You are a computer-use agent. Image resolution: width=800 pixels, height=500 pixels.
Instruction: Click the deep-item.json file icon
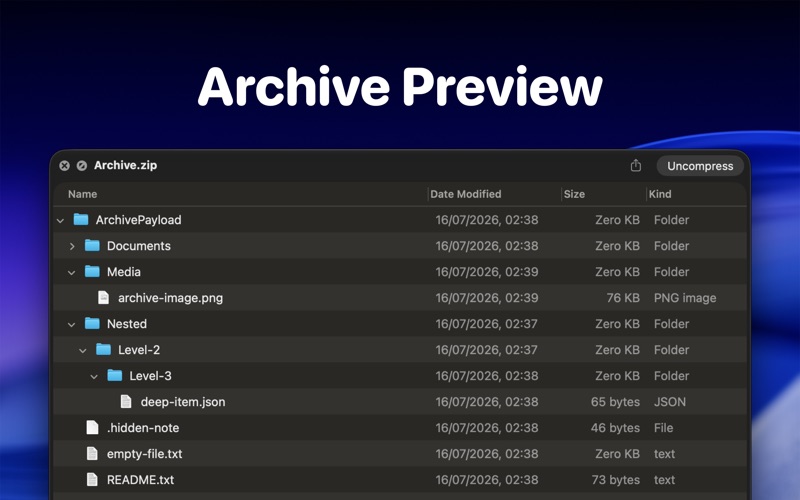(x=126, y=402)
